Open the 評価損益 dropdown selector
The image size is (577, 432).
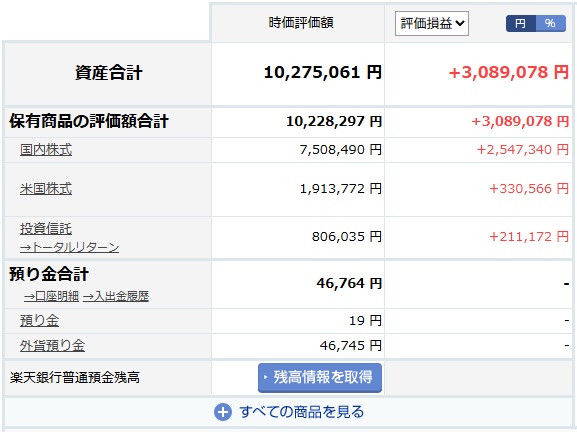[x=432, y=24]
